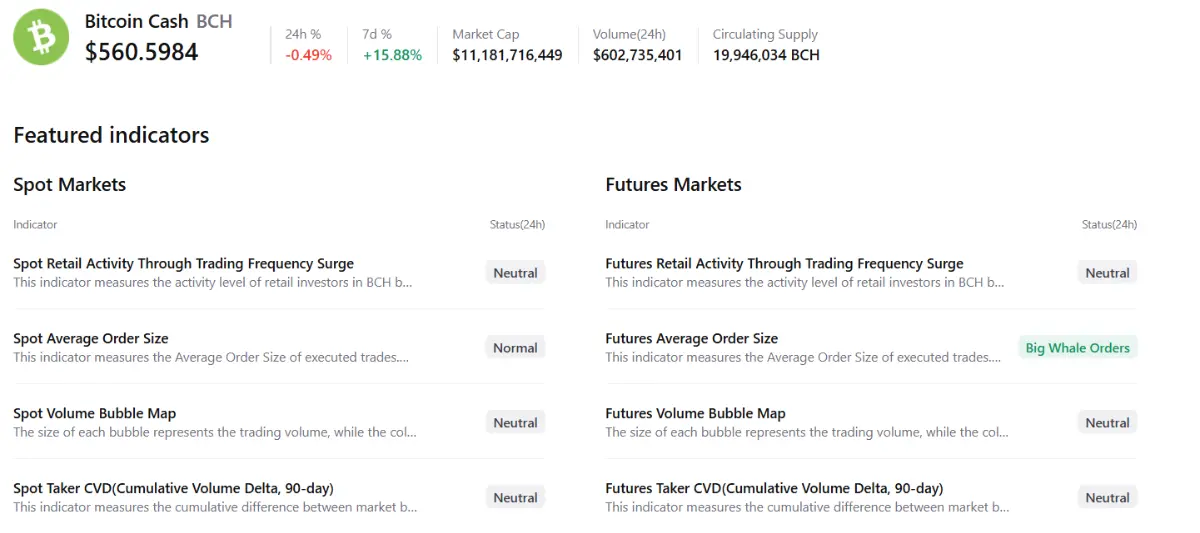This screenshot has width=1200, height=533.
Task: Click Neutral badge for Spot Volume Bubble Map
Action: point(515,423)
